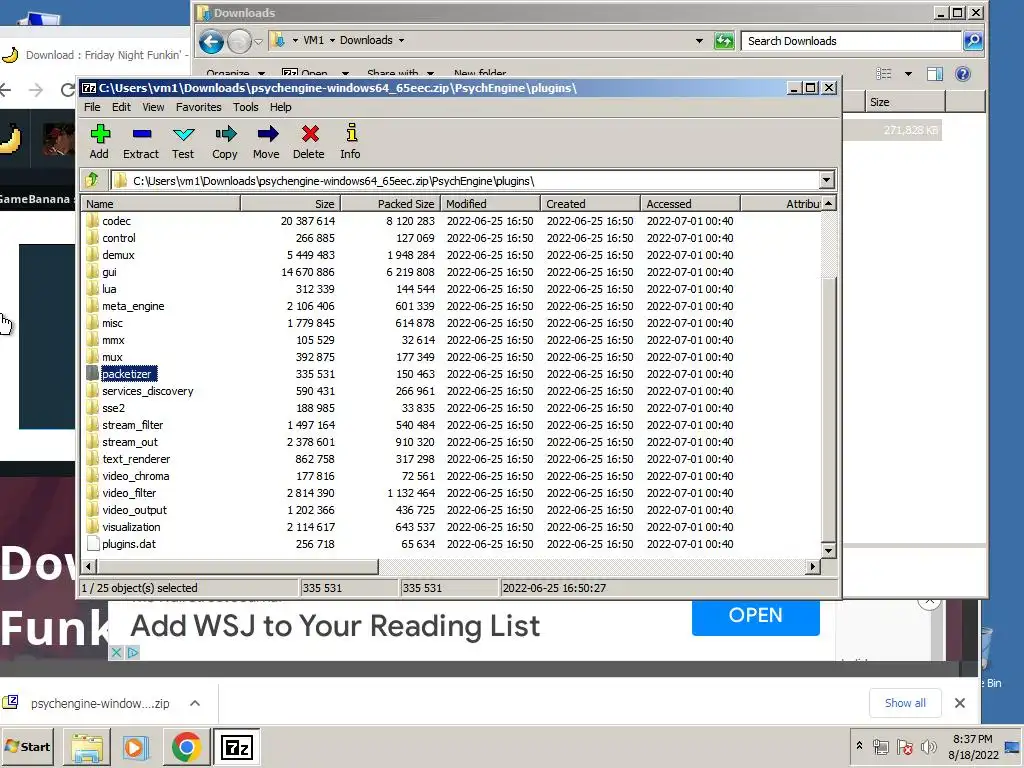Click the OPEN button in the ad
The width and height of the screenshot is (1024, 768).
click(x=756, y=616)
